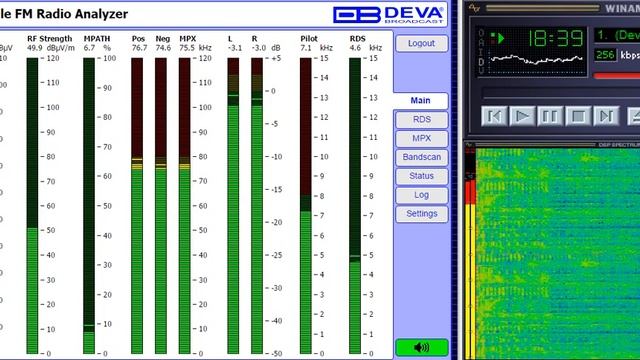Click Winamp pause button
The image size is (640, 360).
[550, 116]
